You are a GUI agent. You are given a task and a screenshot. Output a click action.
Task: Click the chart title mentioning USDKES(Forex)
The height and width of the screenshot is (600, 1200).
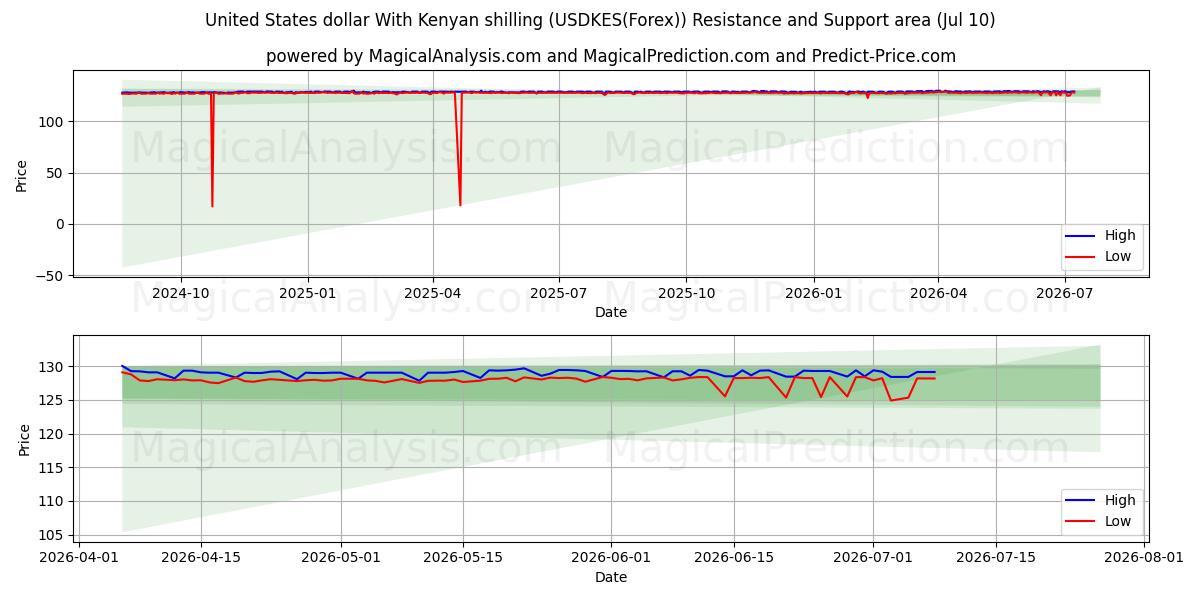tap(600, 20)
